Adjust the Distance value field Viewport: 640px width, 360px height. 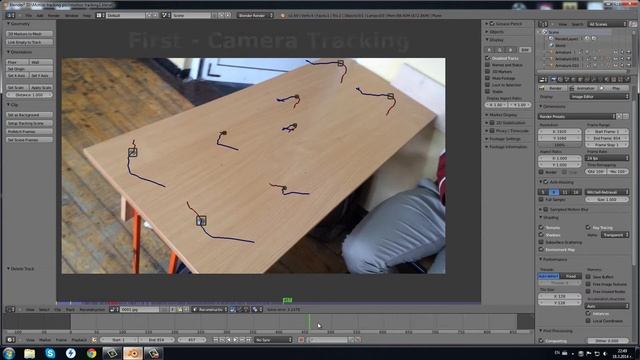click(x=29, y=95)
